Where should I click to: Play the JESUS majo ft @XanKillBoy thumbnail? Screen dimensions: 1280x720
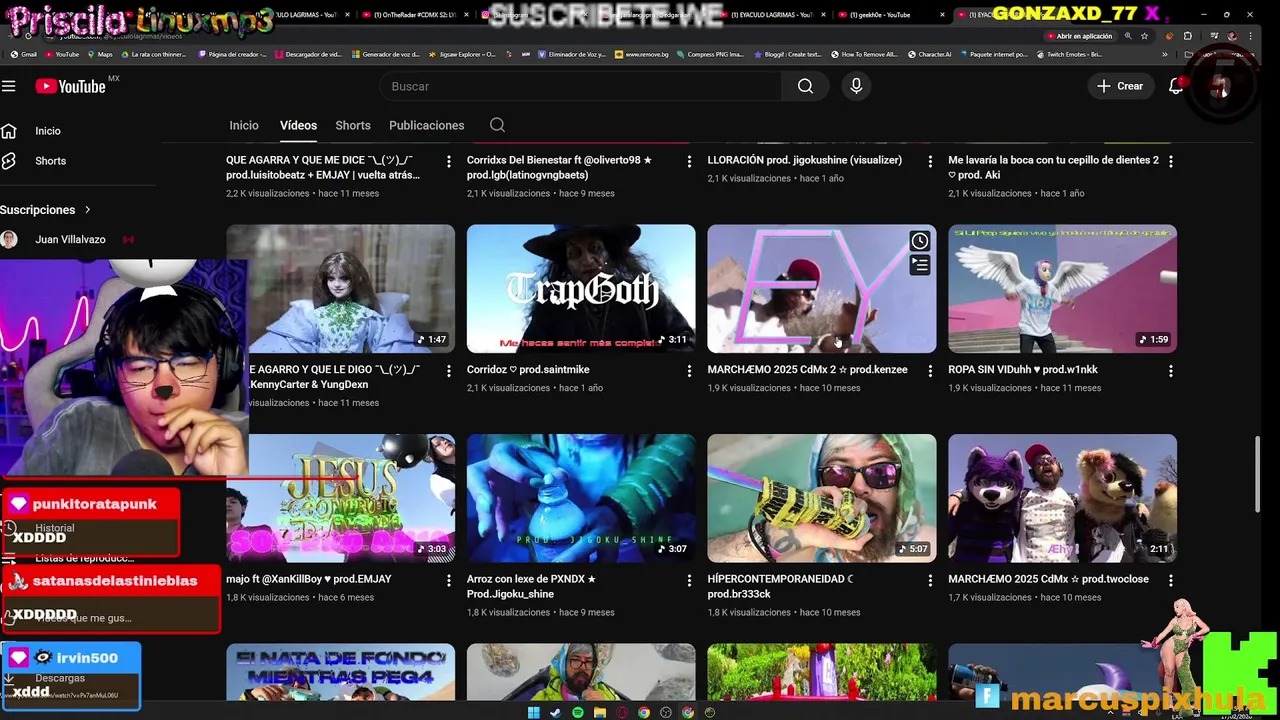[340, 498]
